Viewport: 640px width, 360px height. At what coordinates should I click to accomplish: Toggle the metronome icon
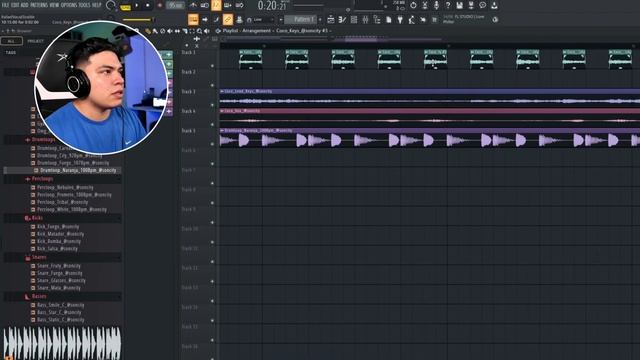pos(194,5)
